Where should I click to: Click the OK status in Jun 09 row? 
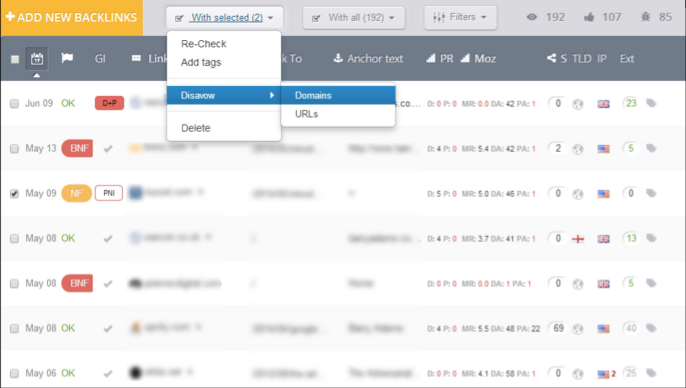tap(68, 103)
